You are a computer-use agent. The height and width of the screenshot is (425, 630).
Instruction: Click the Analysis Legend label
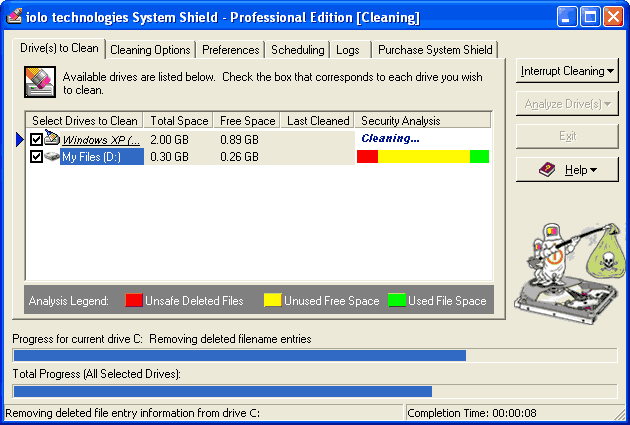[69, 301]
